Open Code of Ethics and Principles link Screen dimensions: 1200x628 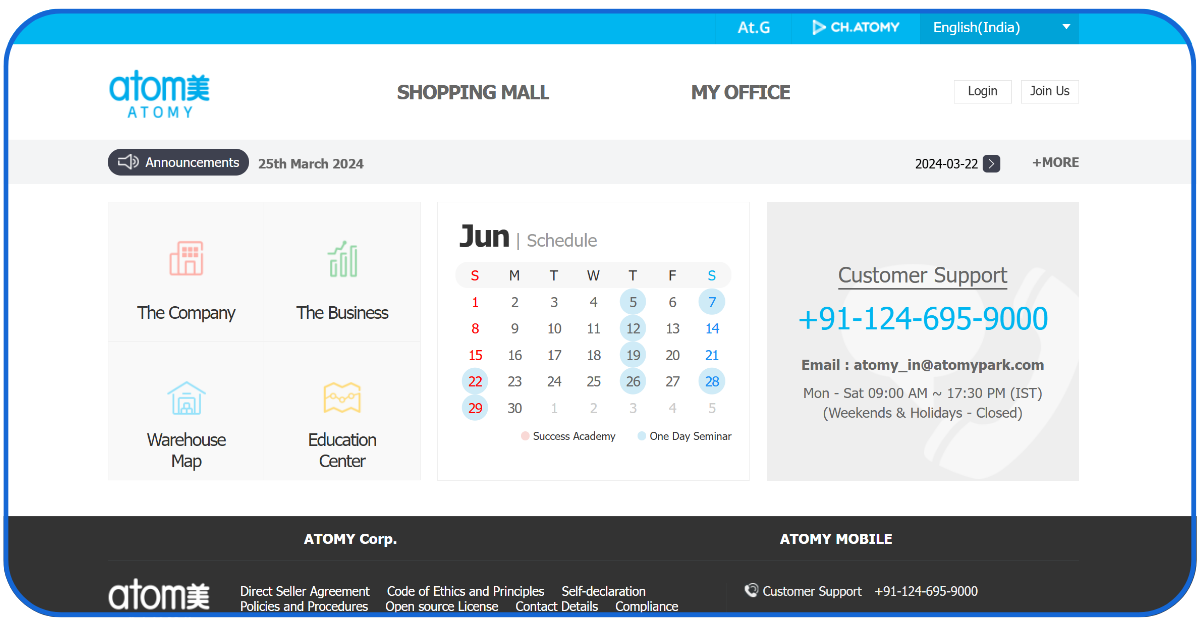pos(466,592)
